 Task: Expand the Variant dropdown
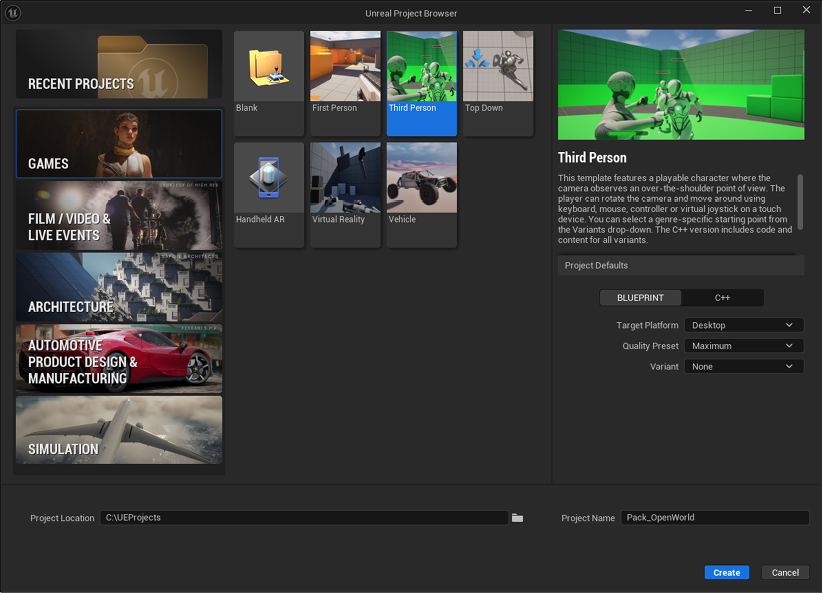[x=743, y=366]
